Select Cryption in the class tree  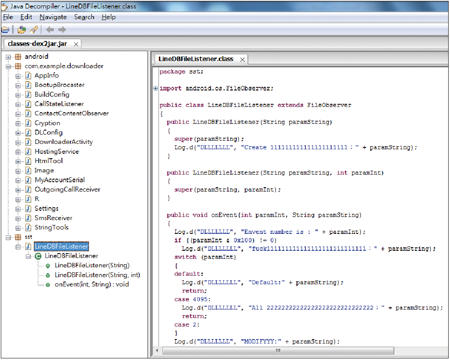(x=47, y=123)
